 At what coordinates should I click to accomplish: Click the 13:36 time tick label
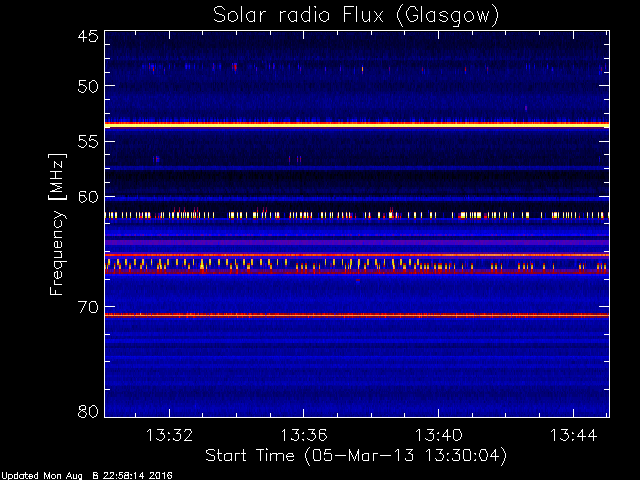coord(304,435)
